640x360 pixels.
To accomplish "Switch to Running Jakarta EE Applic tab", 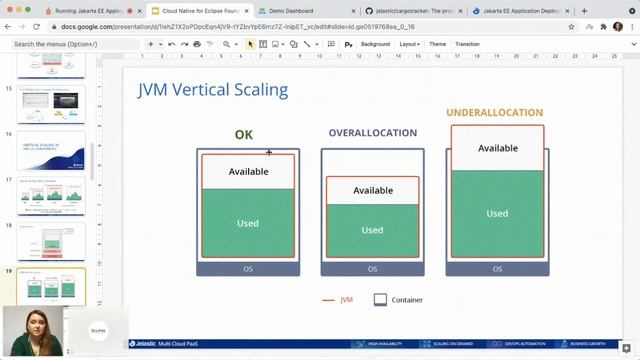I will [x=89, y=11].
